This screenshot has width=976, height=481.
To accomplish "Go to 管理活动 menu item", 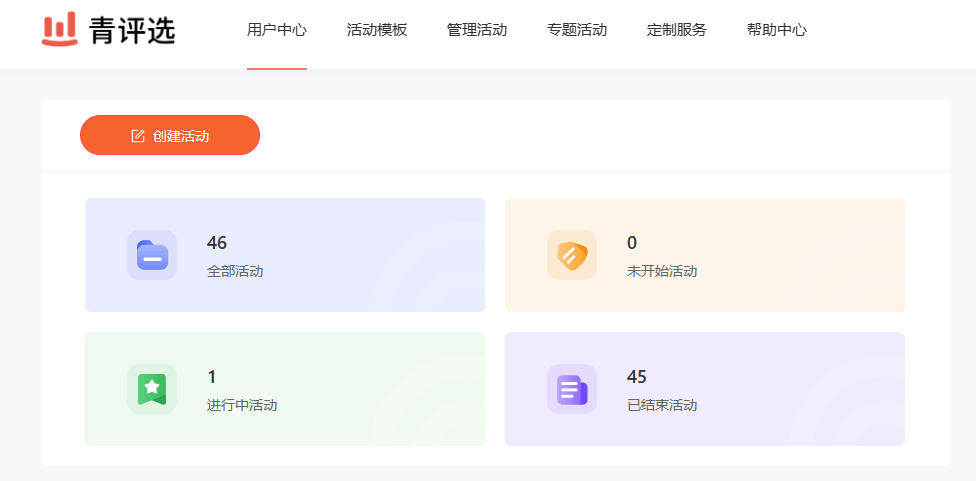I will coord(477,30).
